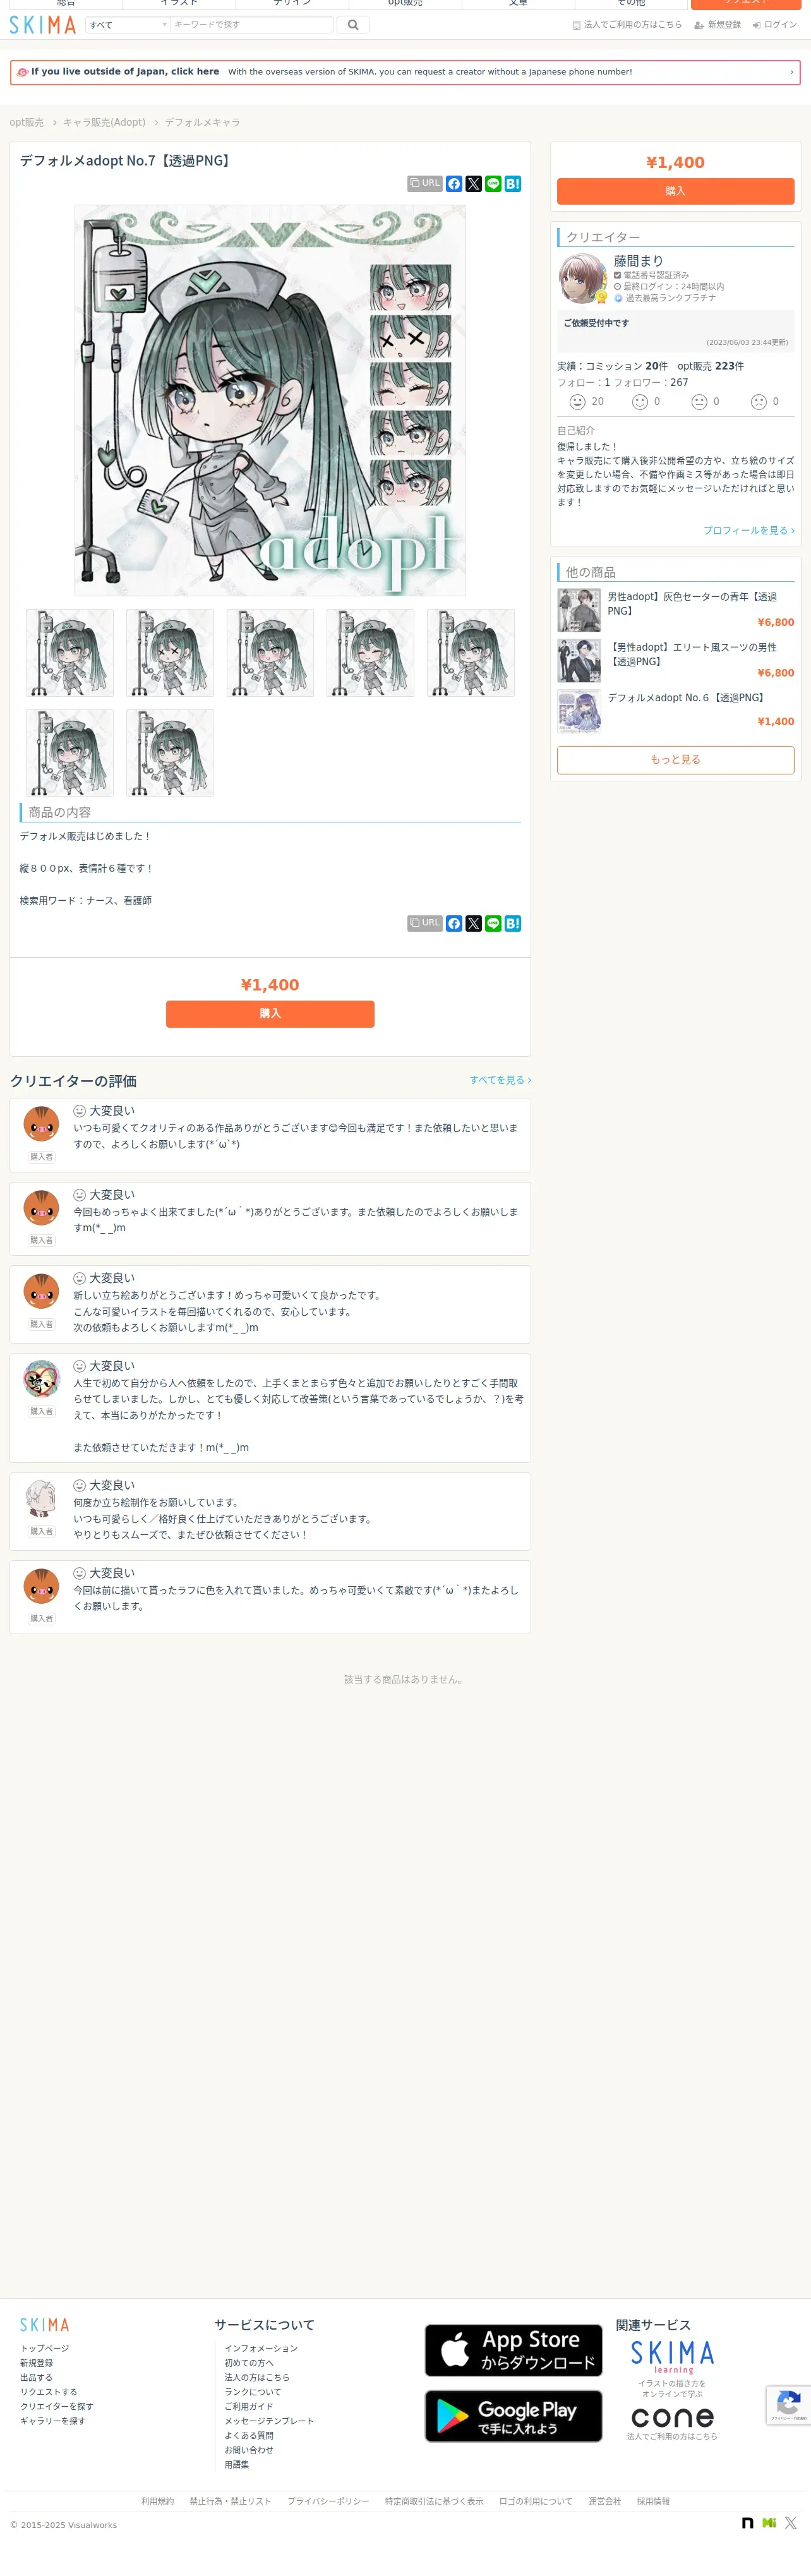Open the すべて category dropdown
Viewport: 811px width, 2576px height.
coord(128,25)
